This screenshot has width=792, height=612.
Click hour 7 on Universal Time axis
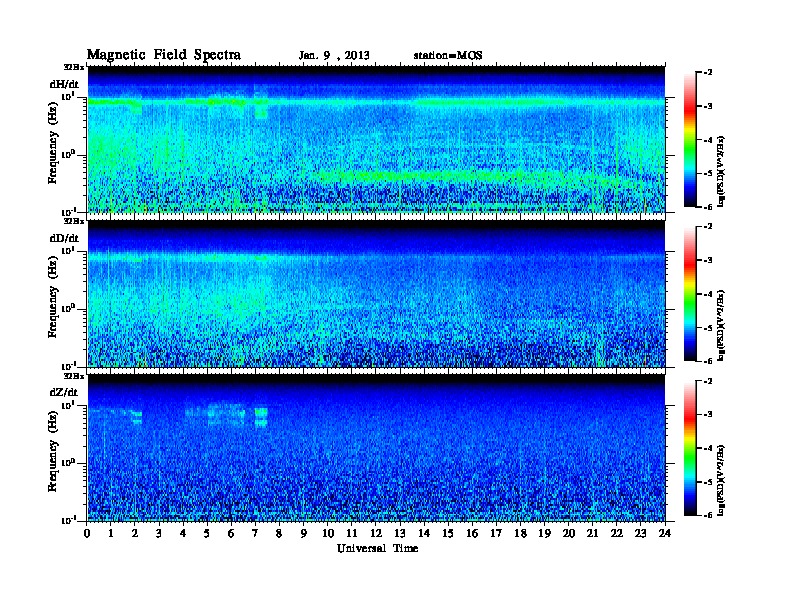tap(256, 534)
